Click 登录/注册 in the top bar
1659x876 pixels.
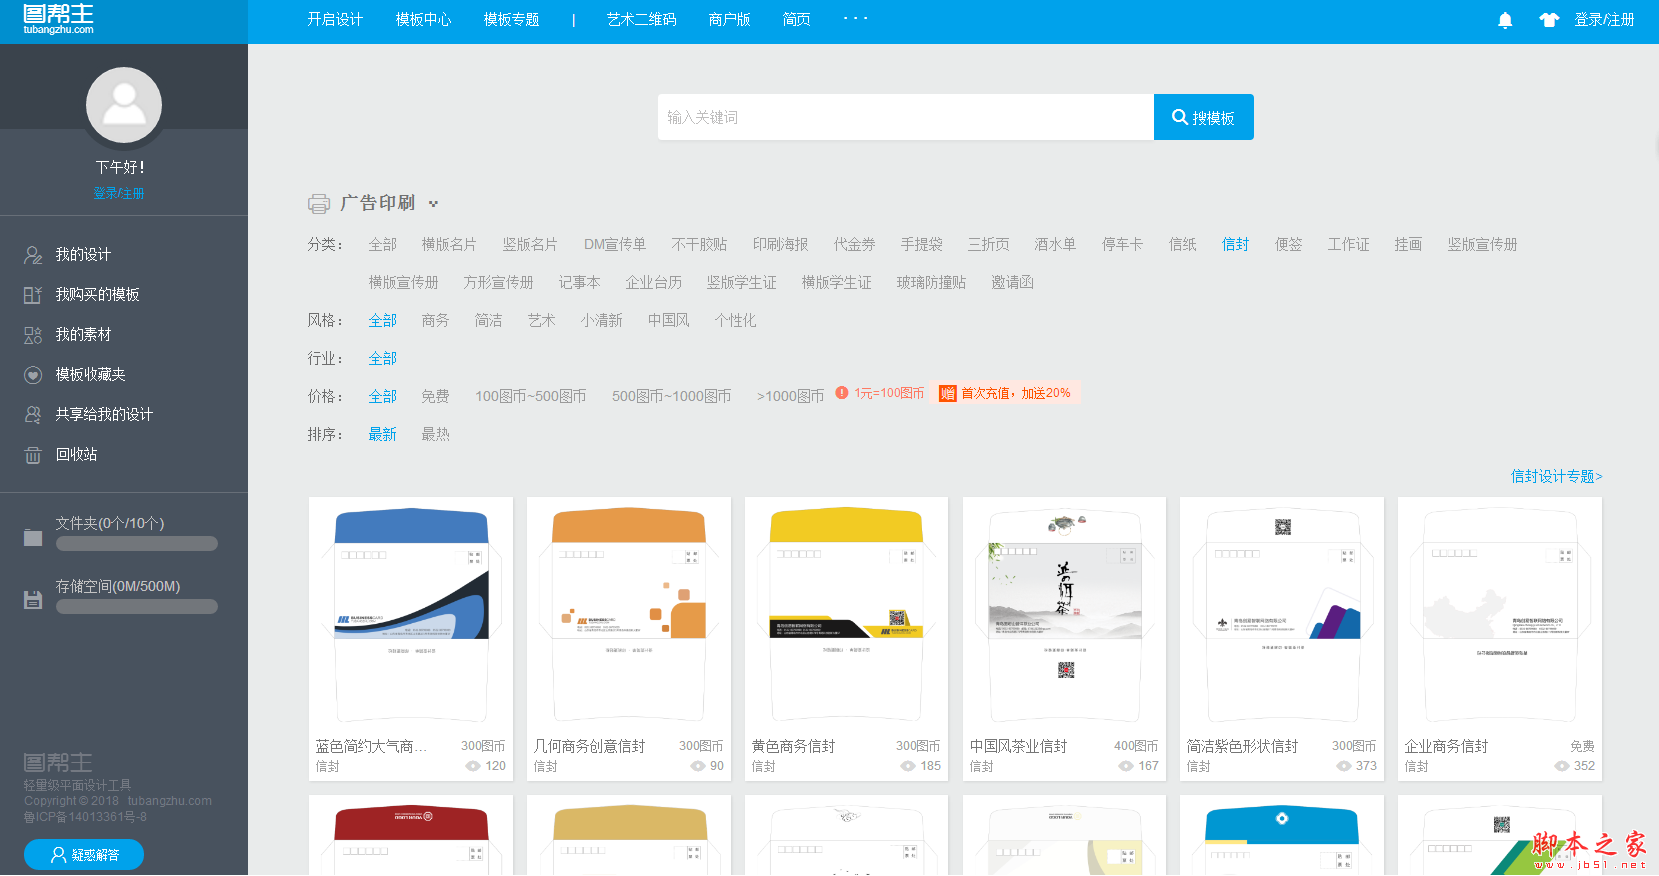[1604, 20]
